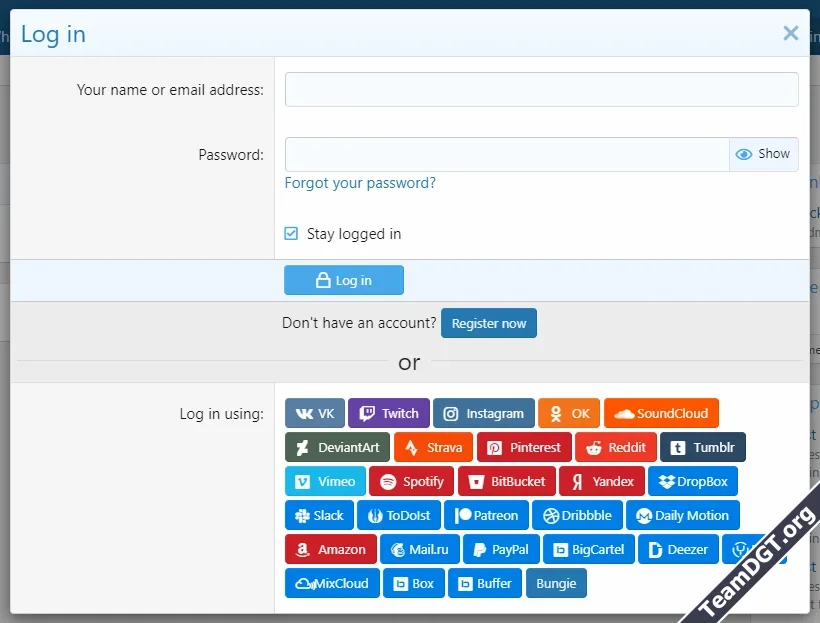Choose the SoundCloud login provider
Image resolution: width=820 pixels, height=623 pixels.
coord(661,413)
